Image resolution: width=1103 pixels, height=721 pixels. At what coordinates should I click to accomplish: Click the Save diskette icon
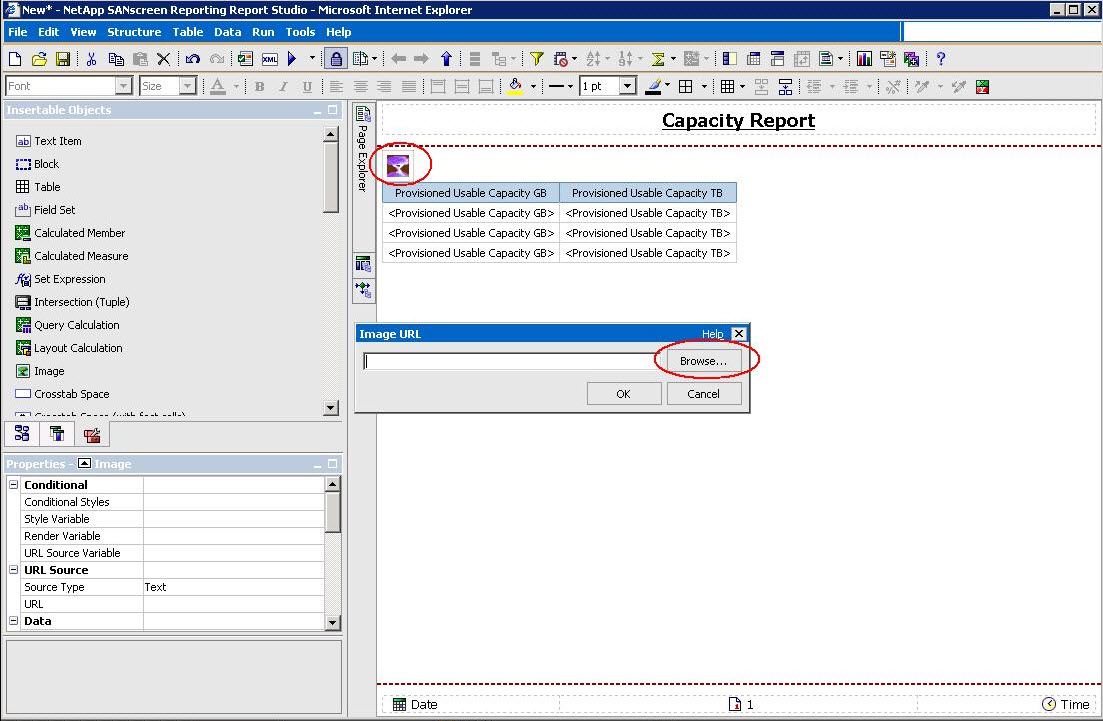[62, 59]
